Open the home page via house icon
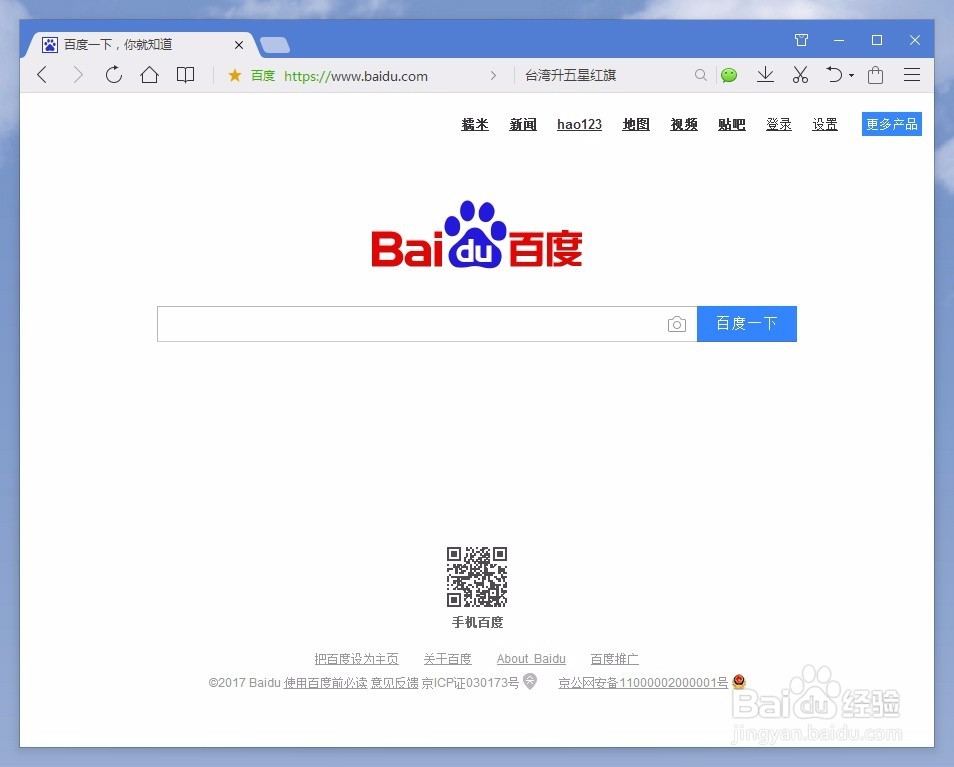Screen dimensions: 954x767 149,75
